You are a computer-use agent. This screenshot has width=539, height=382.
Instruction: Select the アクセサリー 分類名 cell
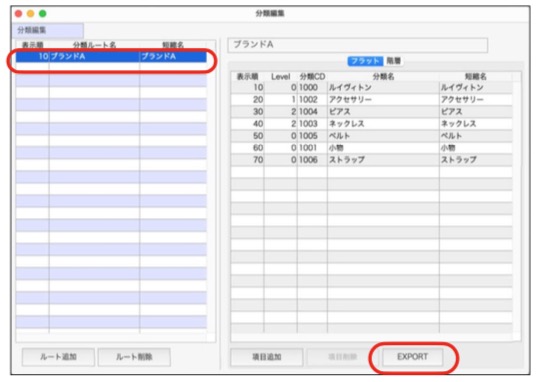(x=383, y=99)
